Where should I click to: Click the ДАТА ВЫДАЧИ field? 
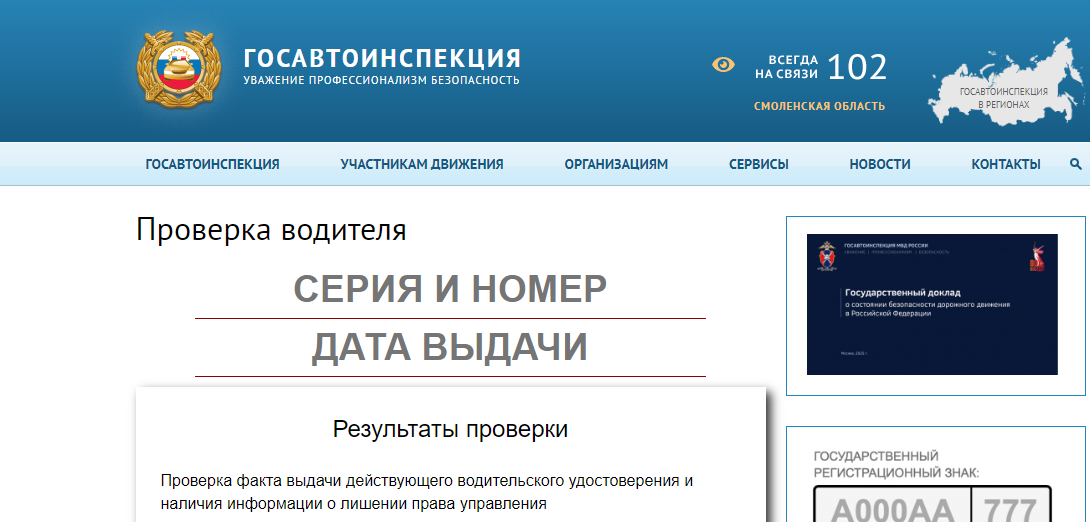point(450,347)
